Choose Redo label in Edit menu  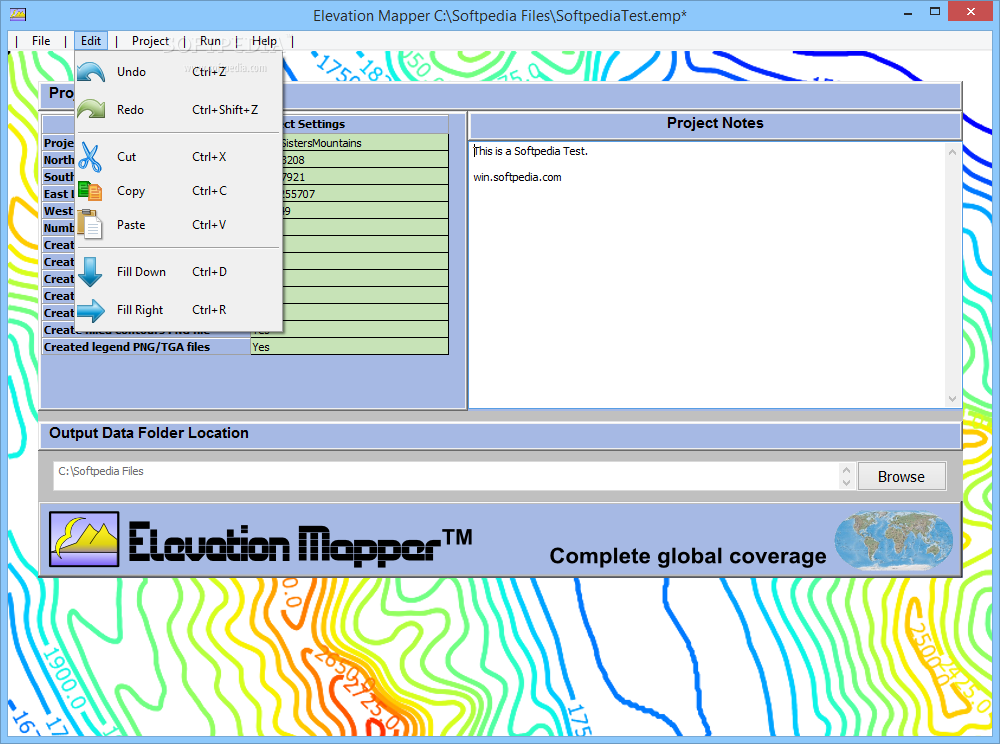(x=130, y=110)
